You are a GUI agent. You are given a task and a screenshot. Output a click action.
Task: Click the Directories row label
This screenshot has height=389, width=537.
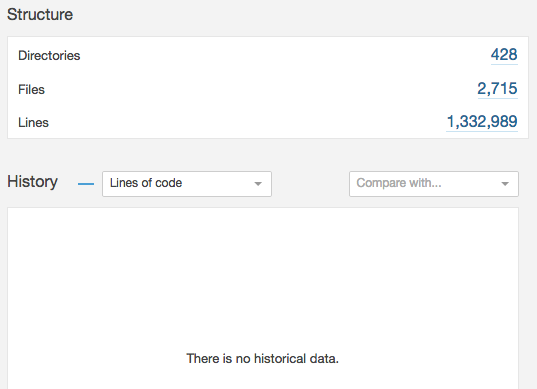click(49, 55)
